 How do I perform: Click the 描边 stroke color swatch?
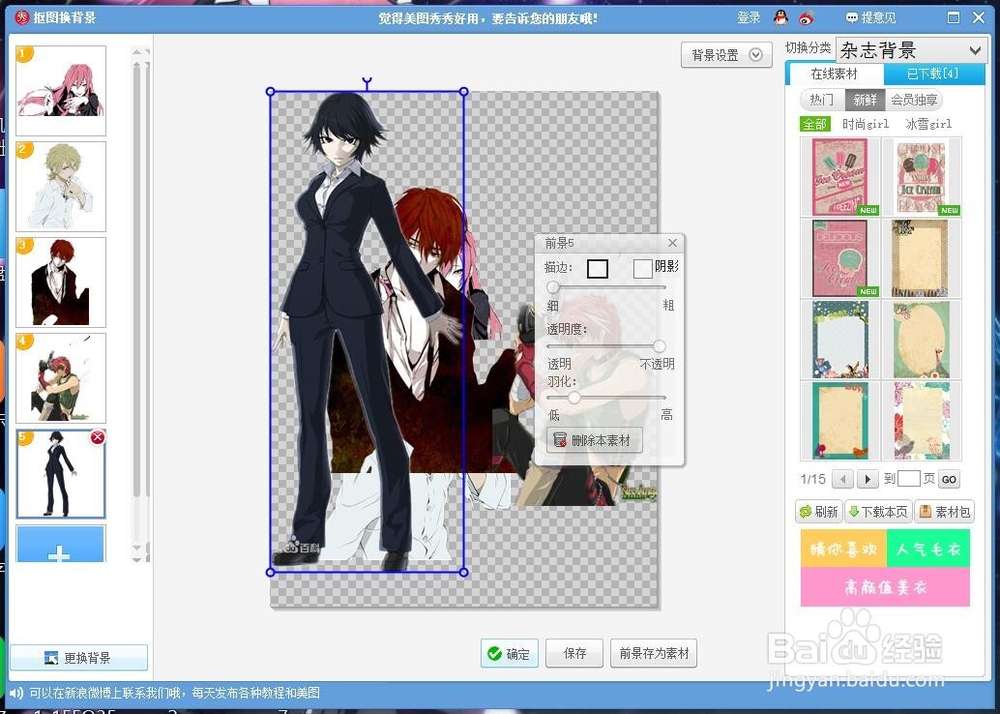click(598, 268)
